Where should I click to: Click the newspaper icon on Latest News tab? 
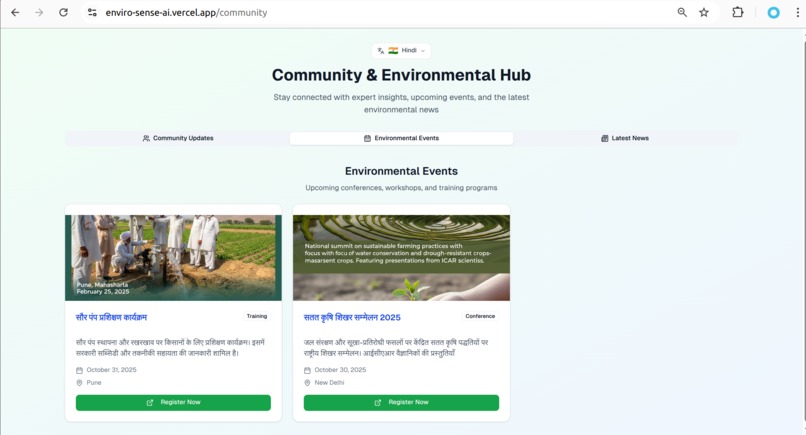pyautogui.click(x=604, y=138)
